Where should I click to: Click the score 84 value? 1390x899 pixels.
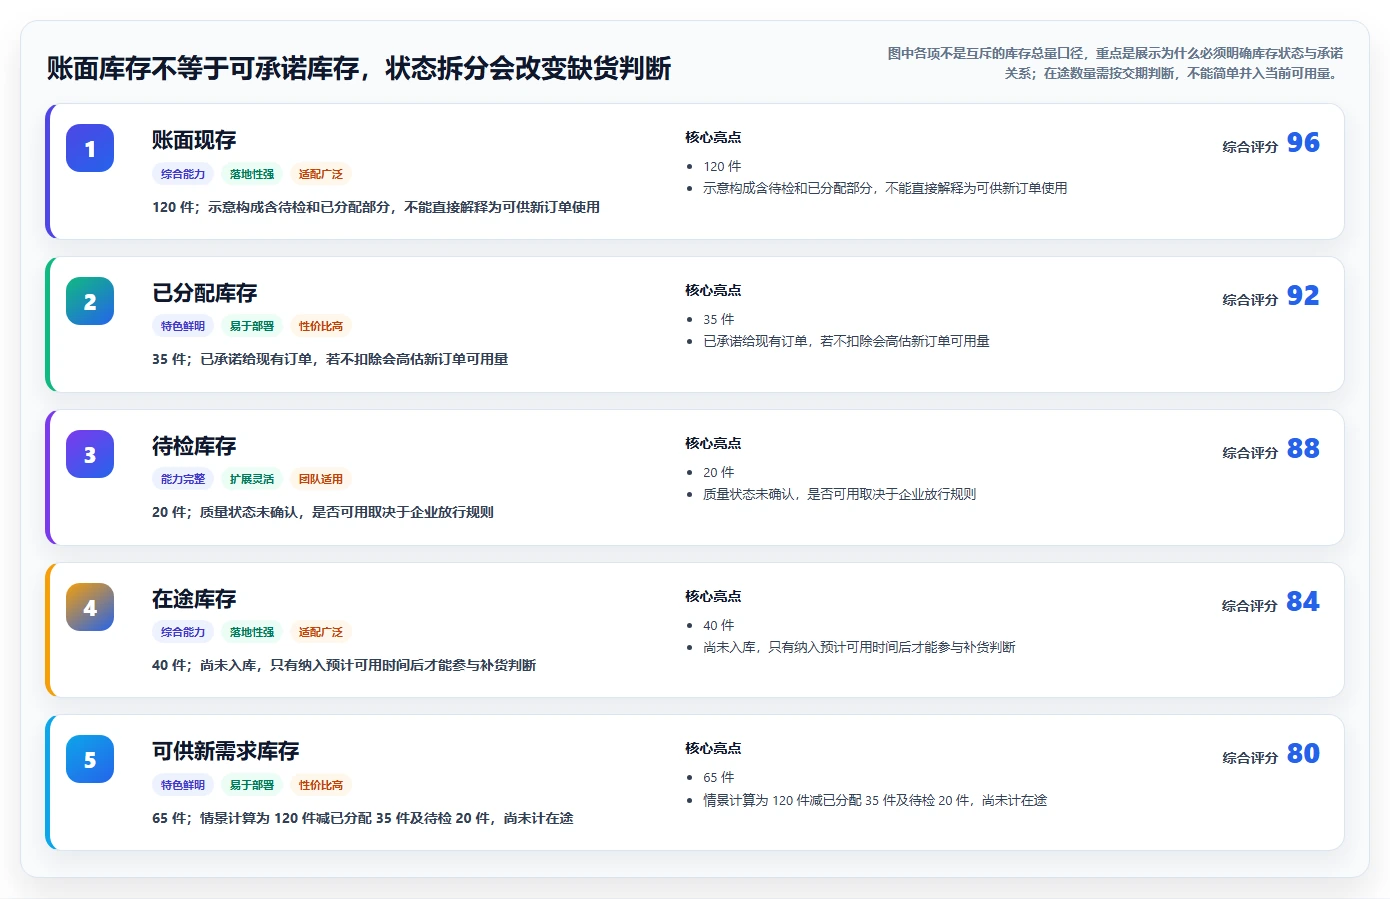pyautogui.click(x=1303, y=602)
